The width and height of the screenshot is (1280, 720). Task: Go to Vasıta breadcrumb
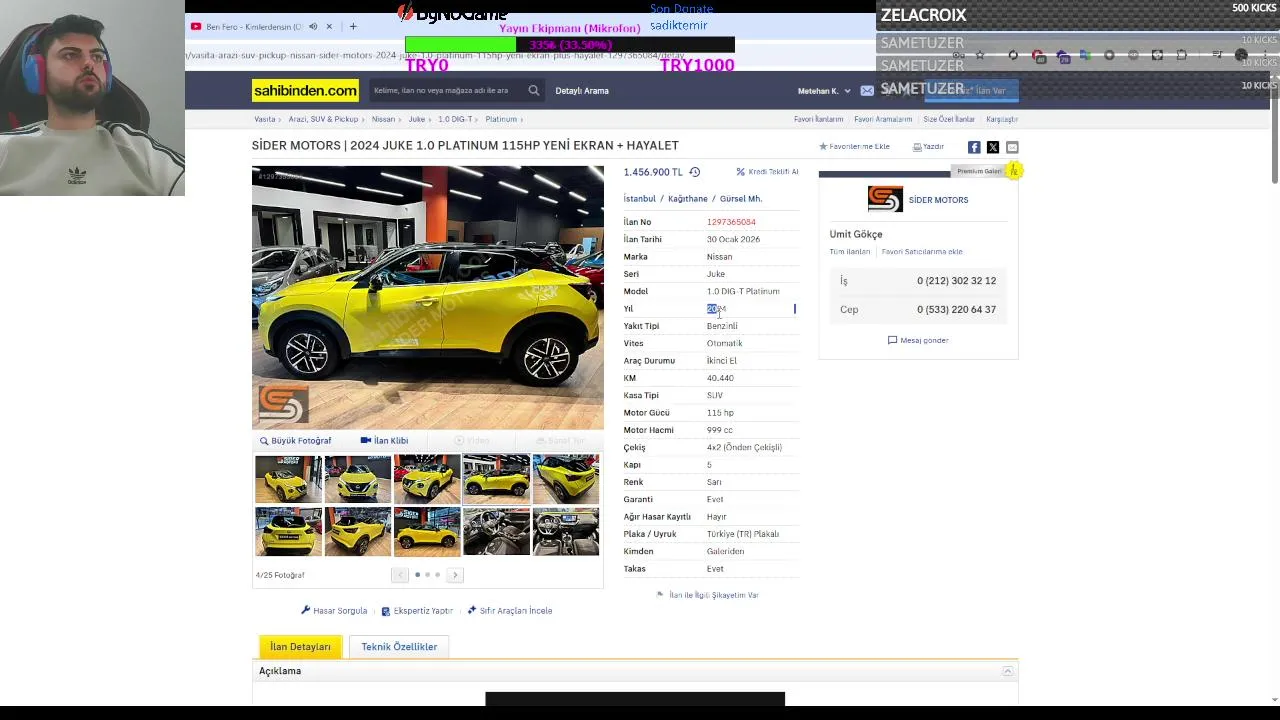point(265,119)
